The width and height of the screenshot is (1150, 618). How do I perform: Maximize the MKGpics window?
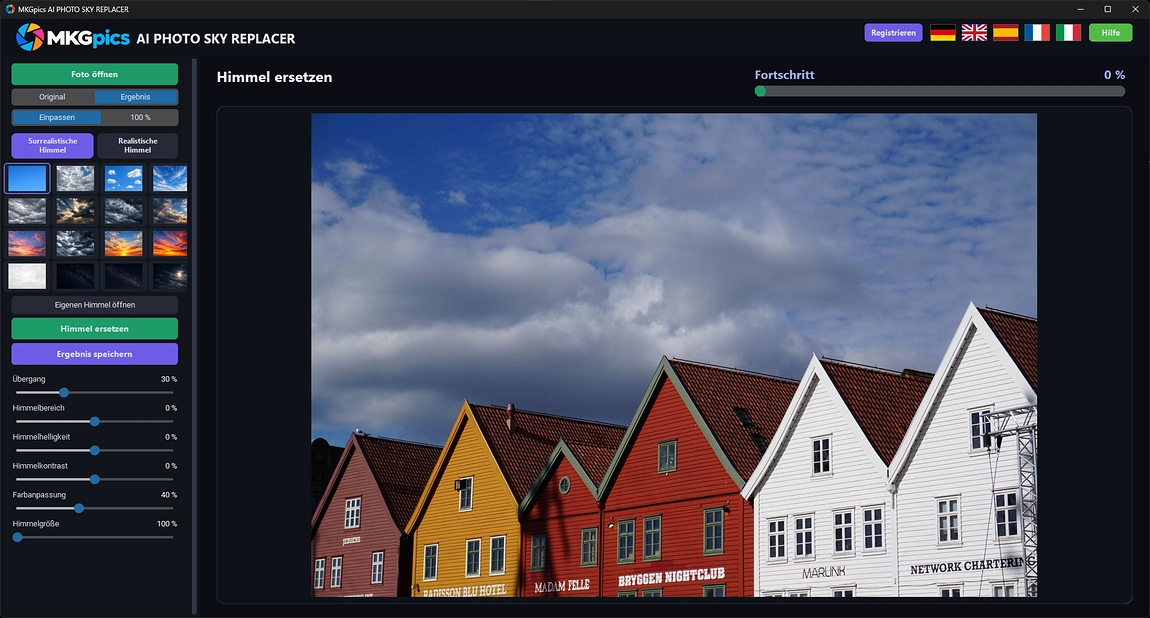tap(1107, 9)
